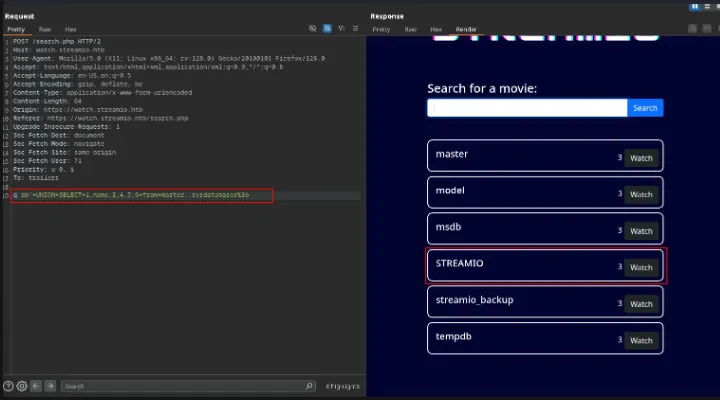Select the top-bottom split layout icon
Viewport: 720px width, 400px height.
pyautogui.click(x=707, y=6)
